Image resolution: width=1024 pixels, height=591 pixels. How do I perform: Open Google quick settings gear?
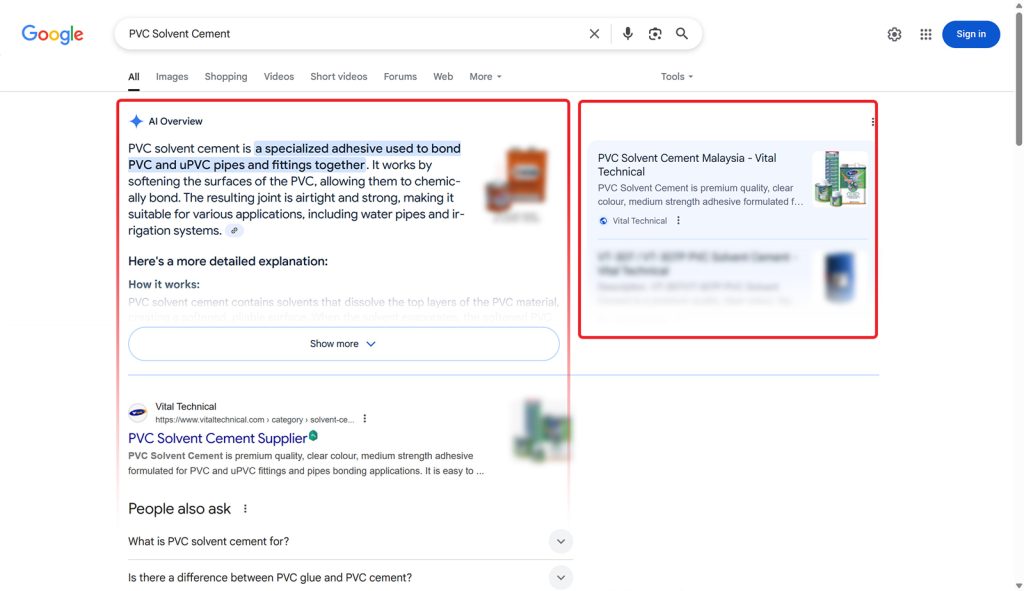point(894,35)
